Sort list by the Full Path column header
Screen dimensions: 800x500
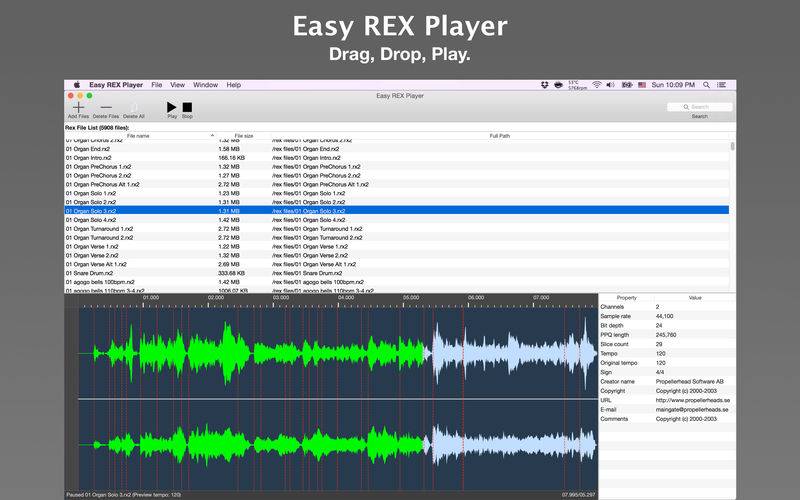point(499,136)
